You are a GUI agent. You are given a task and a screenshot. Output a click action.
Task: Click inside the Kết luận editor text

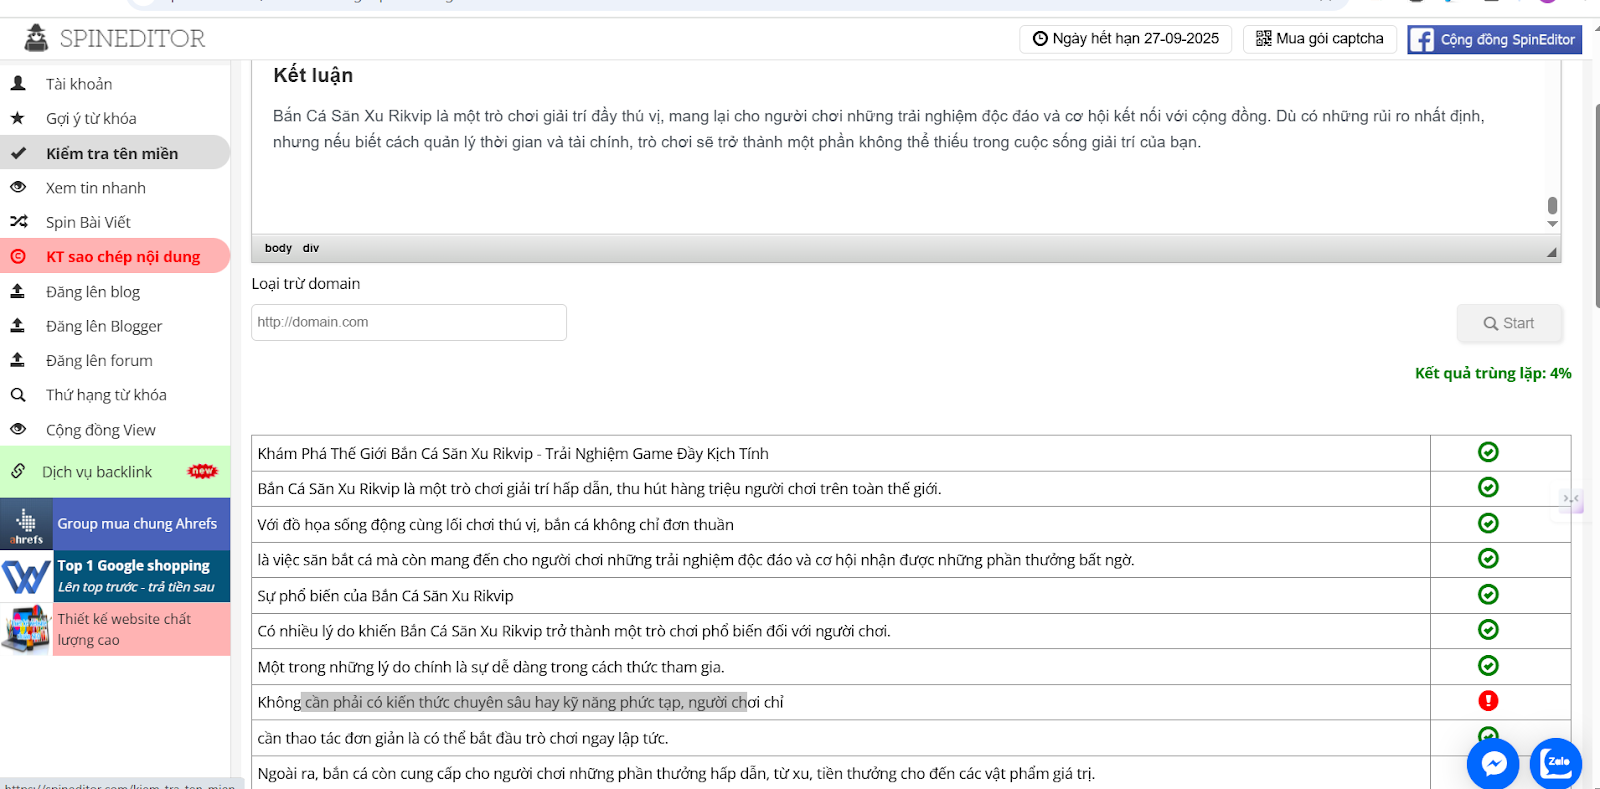878,129
